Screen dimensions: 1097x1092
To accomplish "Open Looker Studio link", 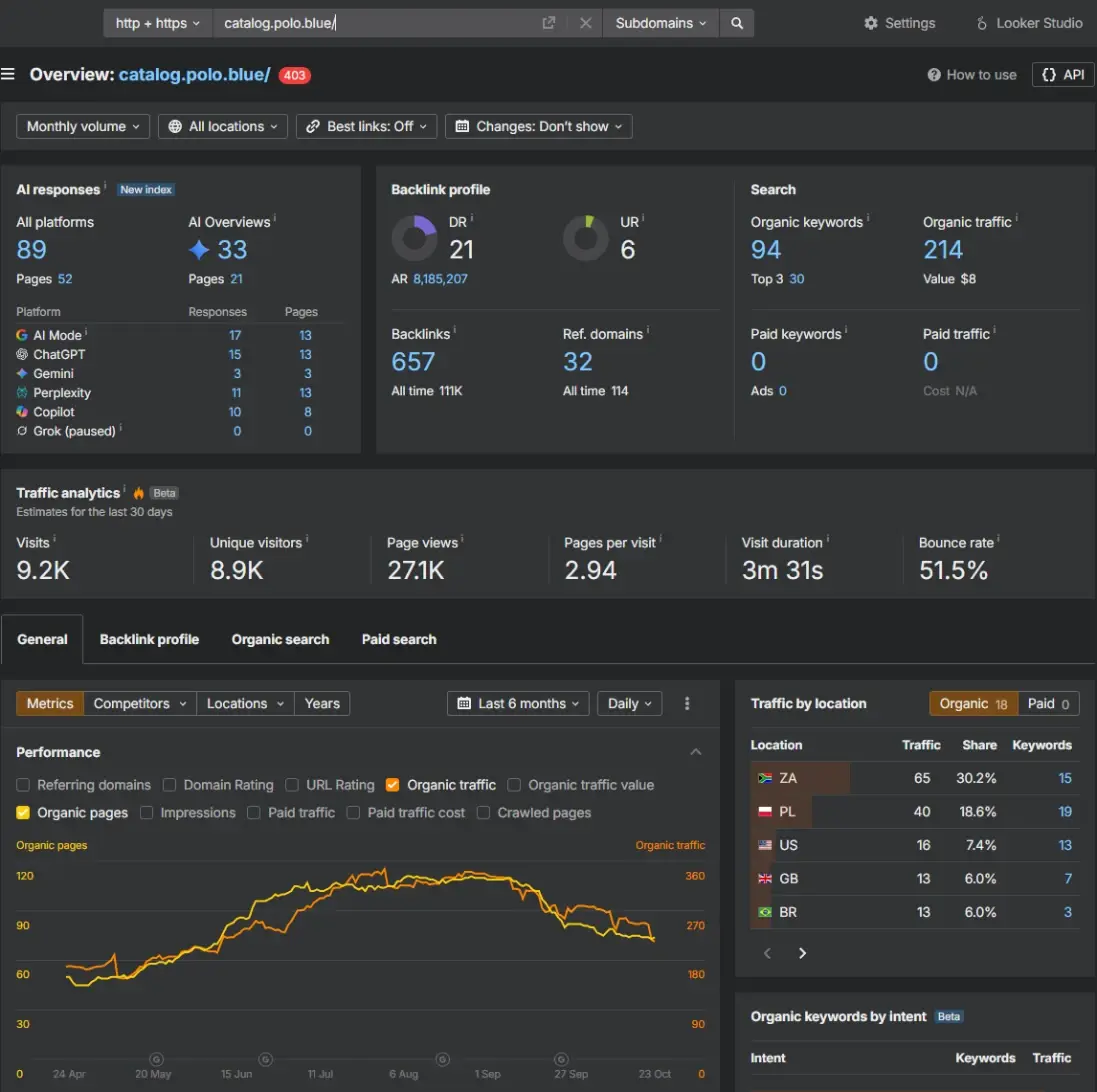I will coord(1028,23).
